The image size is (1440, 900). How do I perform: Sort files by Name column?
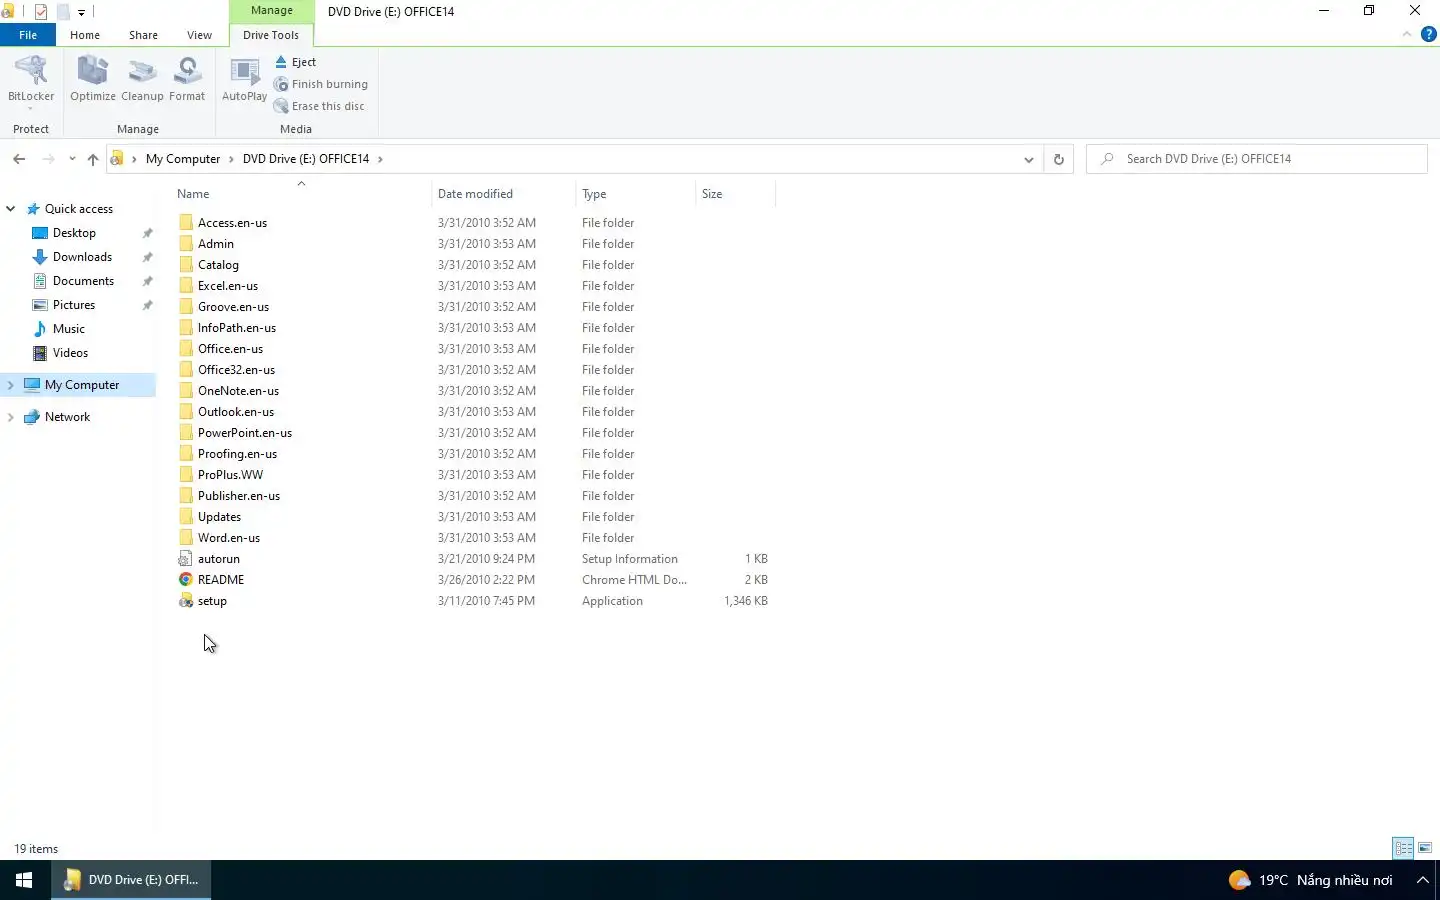pyautogui.click(x=301, y=194)
